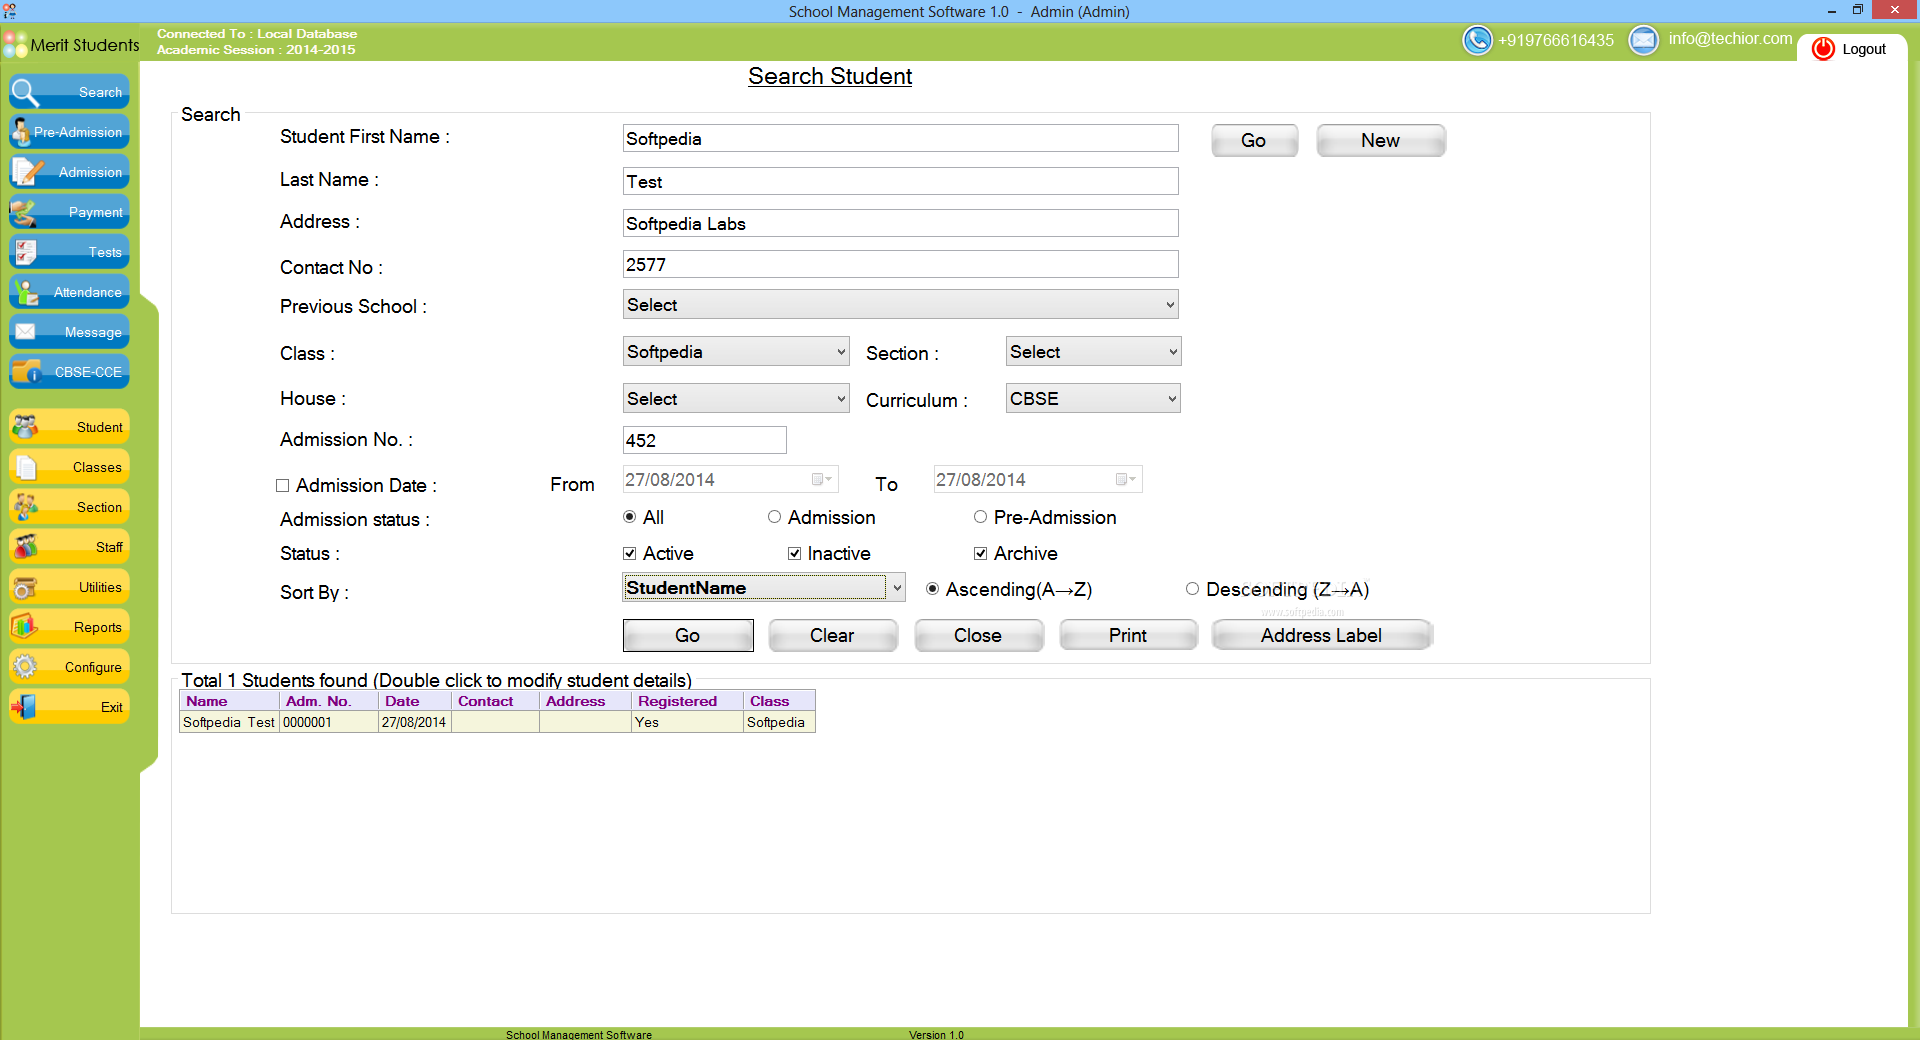Expand the Sort By StudentName dropdown
The height and width of the screenshot is (1040, 1920).
[764, 588]
